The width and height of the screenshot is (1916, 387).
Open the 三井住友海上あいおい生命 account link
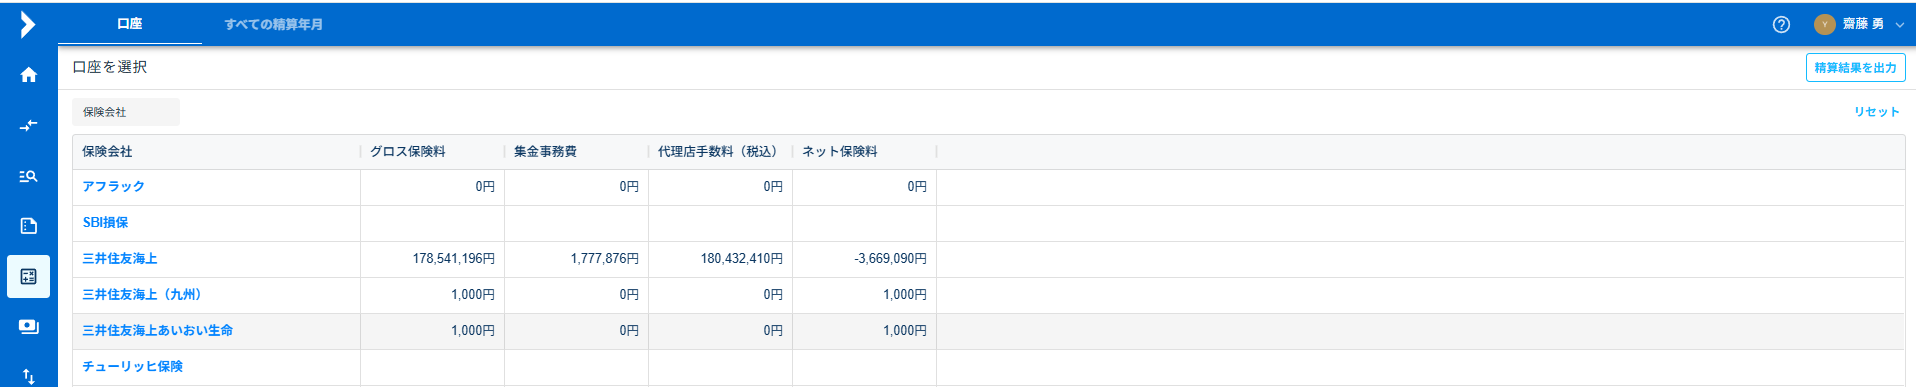[x=157, y=331]
